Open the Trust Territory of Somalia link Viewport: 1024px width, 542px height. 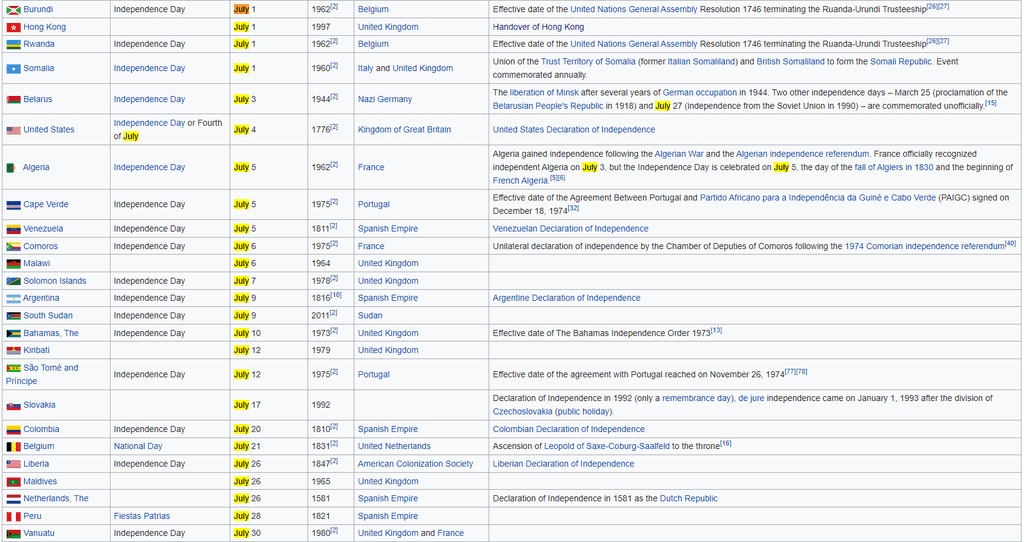click(x=588, y=61)
